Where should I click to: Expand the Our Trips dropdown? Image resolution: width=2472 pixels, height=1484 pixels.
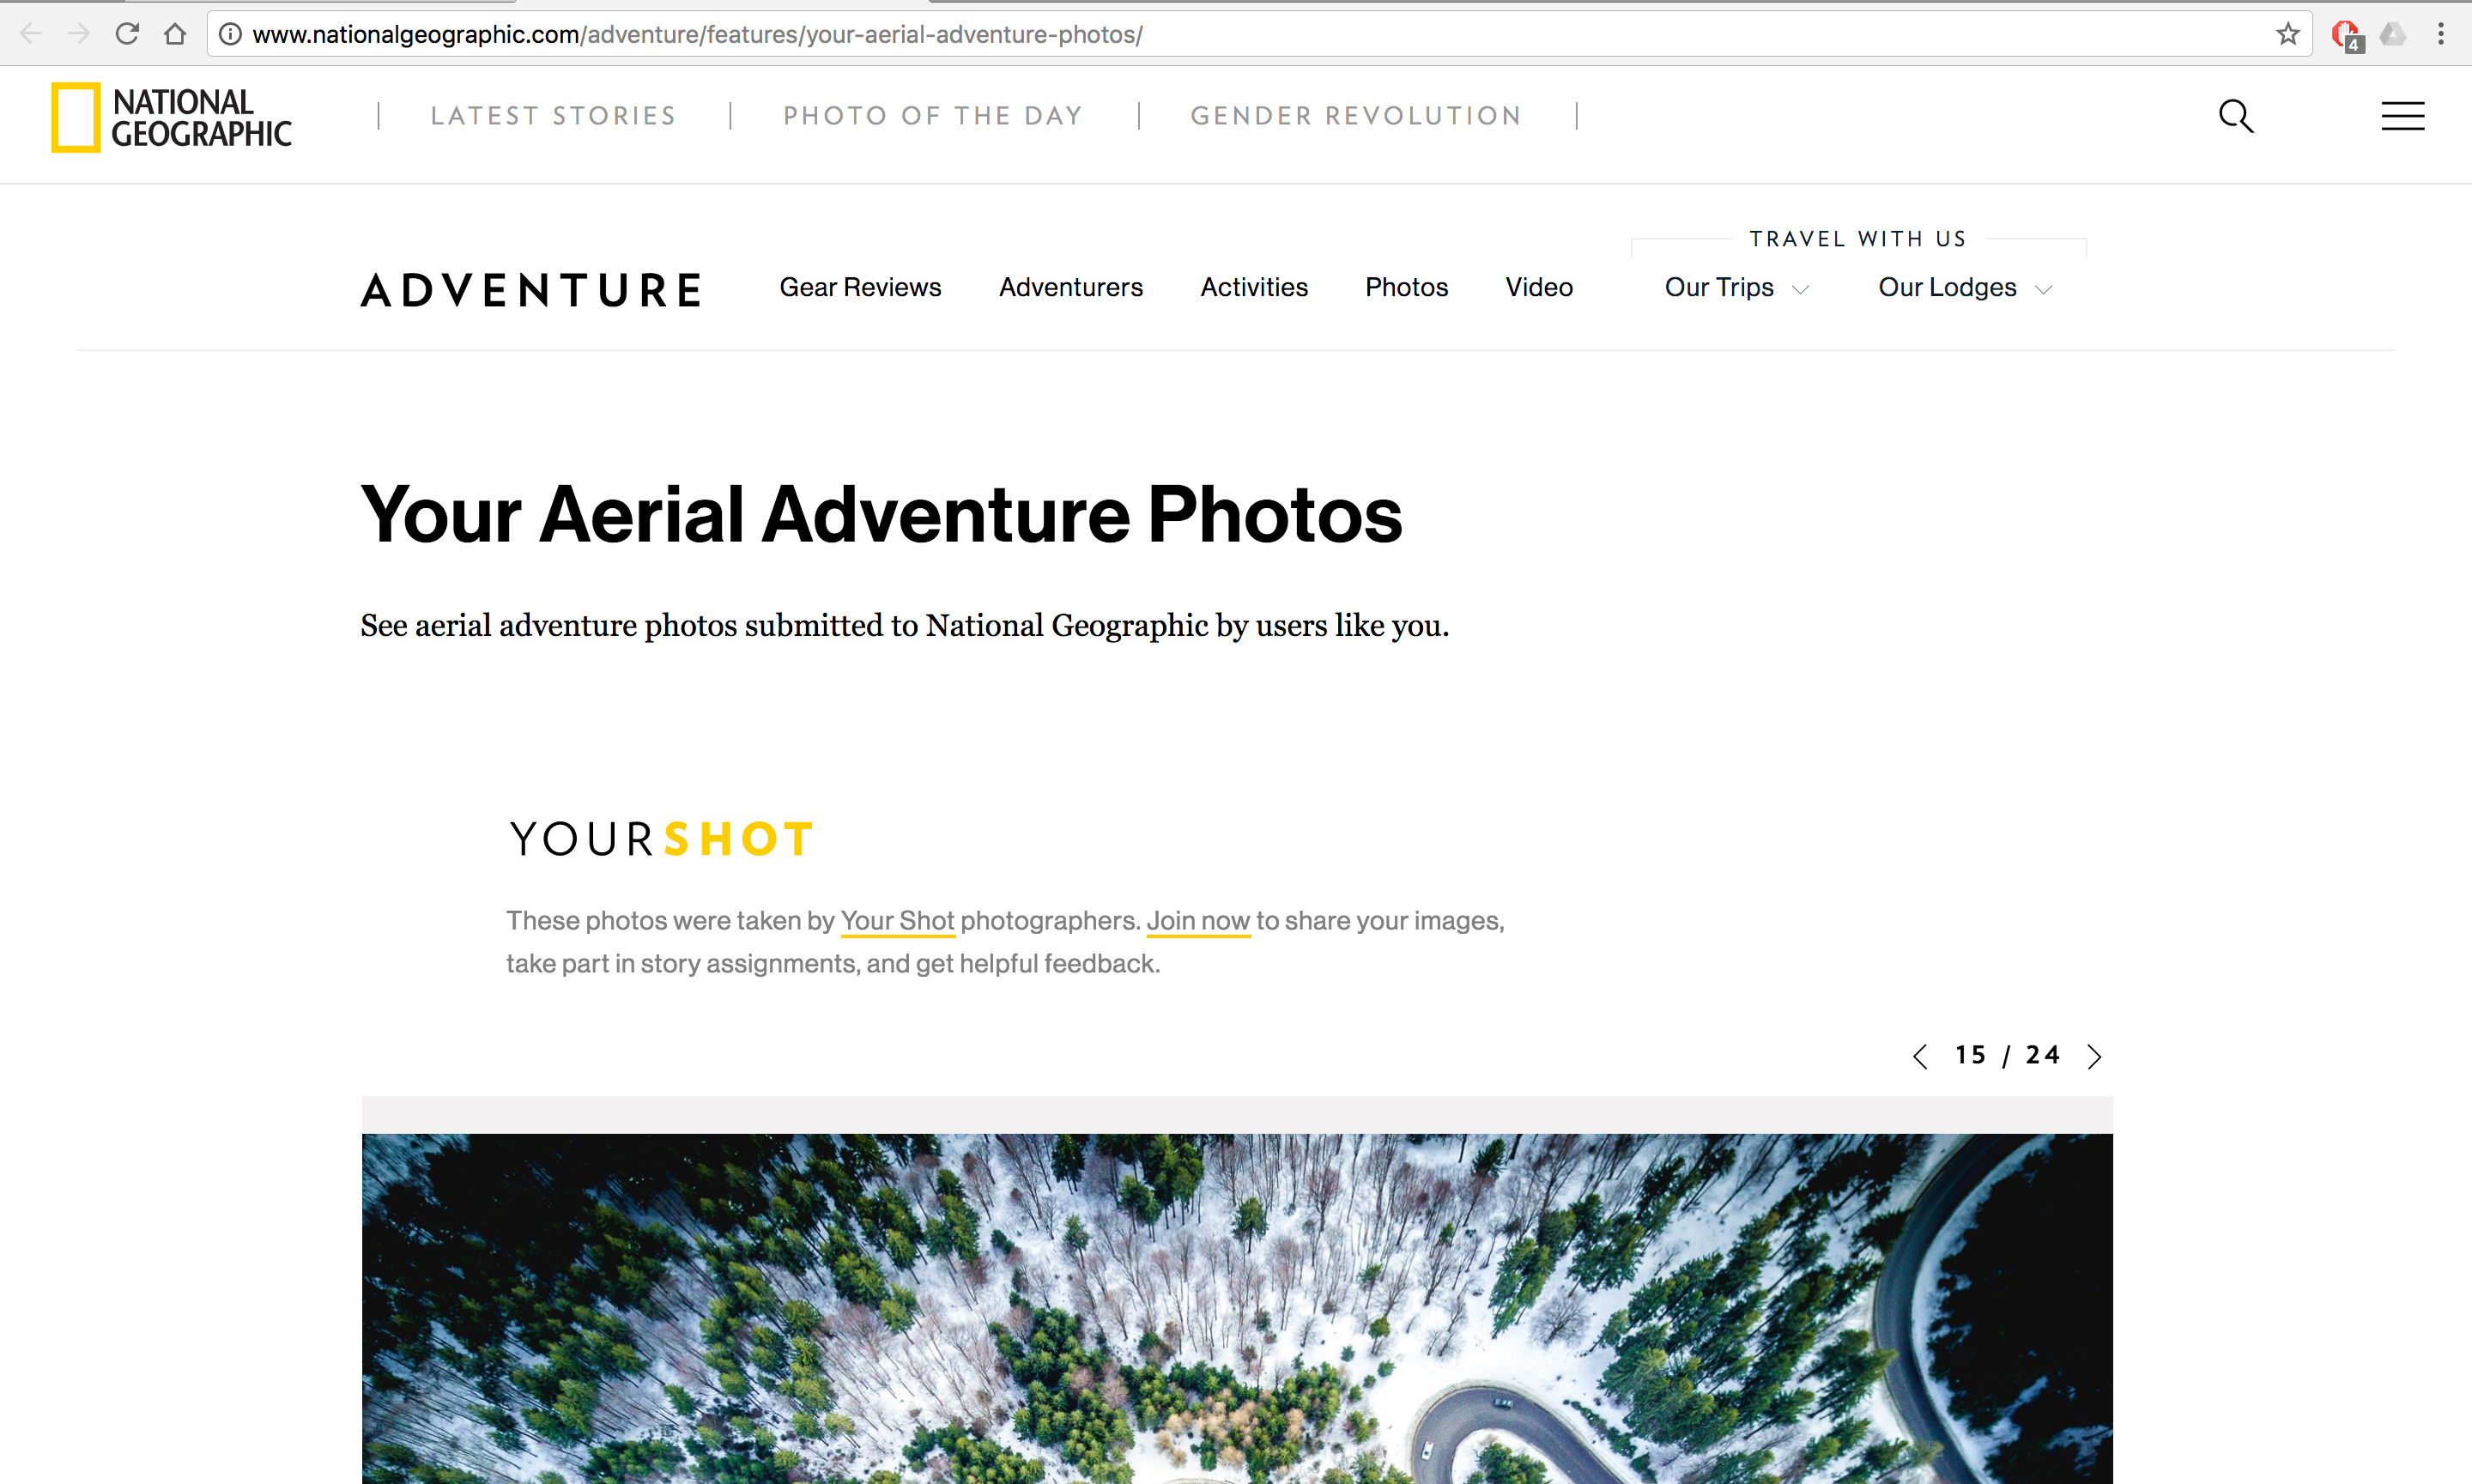[1736, 288]
